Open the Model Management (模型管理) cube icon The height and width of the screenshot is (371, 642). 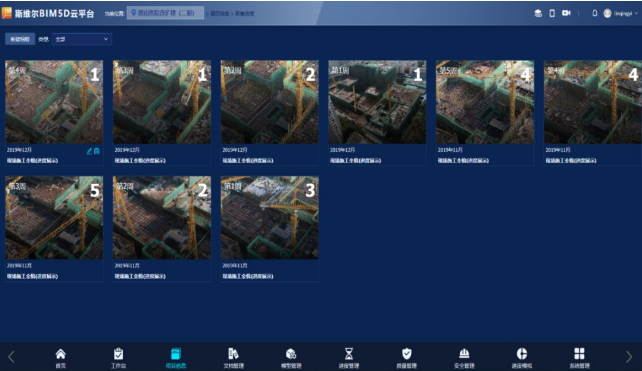[x=291, y=354]
